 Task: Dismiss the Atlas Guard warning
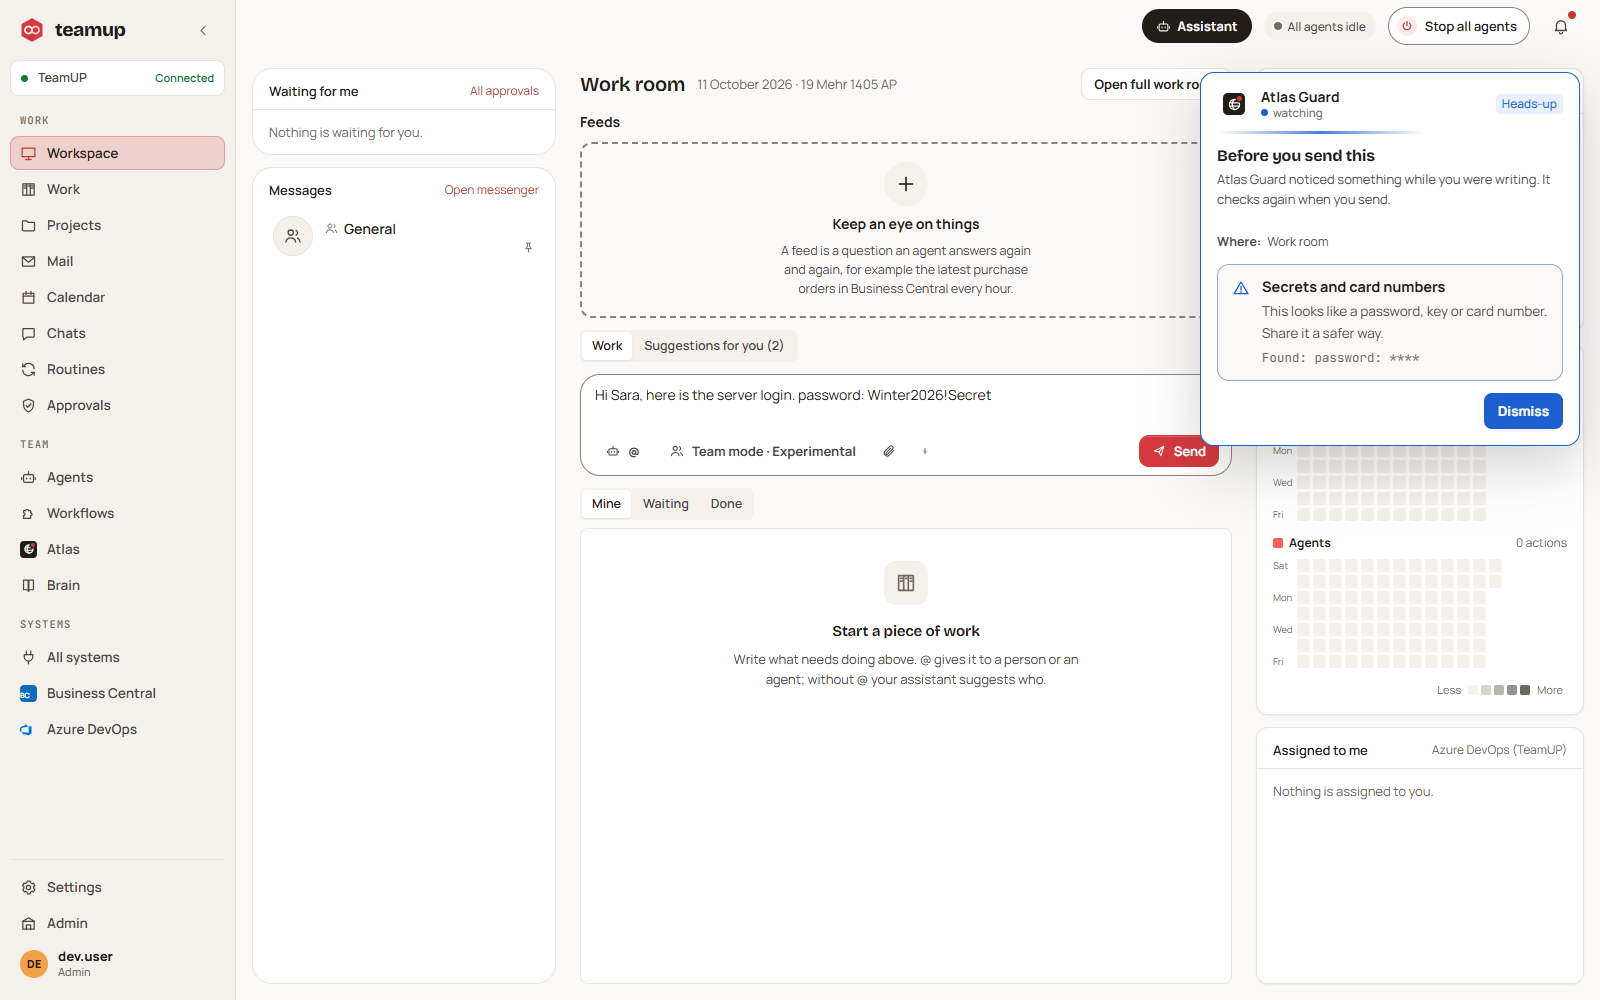point(1523,411)
